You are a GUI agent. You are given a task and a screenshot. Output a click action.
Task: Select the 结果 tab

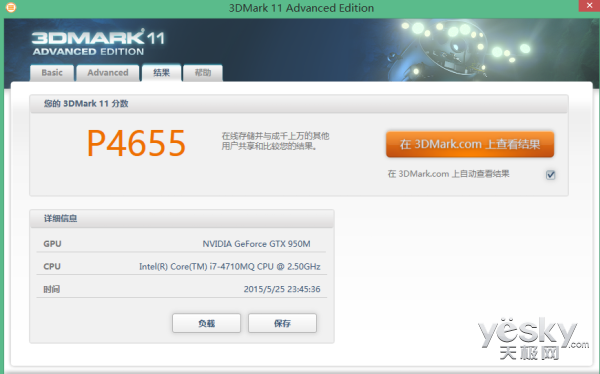click(x=161, y=73)
